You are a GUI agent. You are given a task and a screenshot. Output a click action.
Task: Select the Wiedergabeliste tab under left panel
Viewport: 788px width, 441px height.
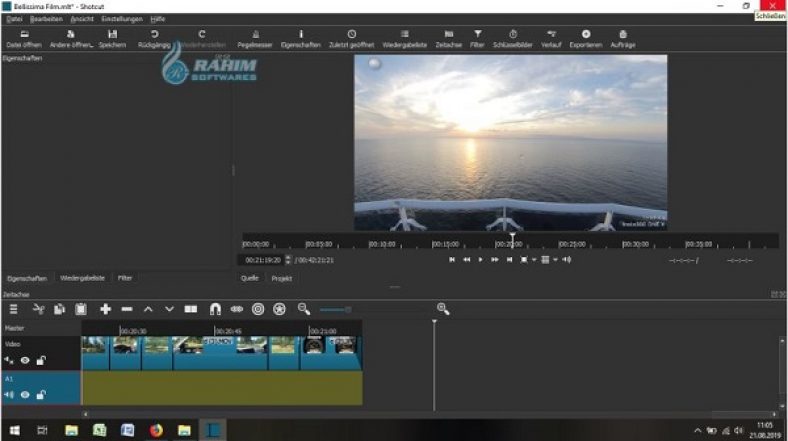(82, 278)
